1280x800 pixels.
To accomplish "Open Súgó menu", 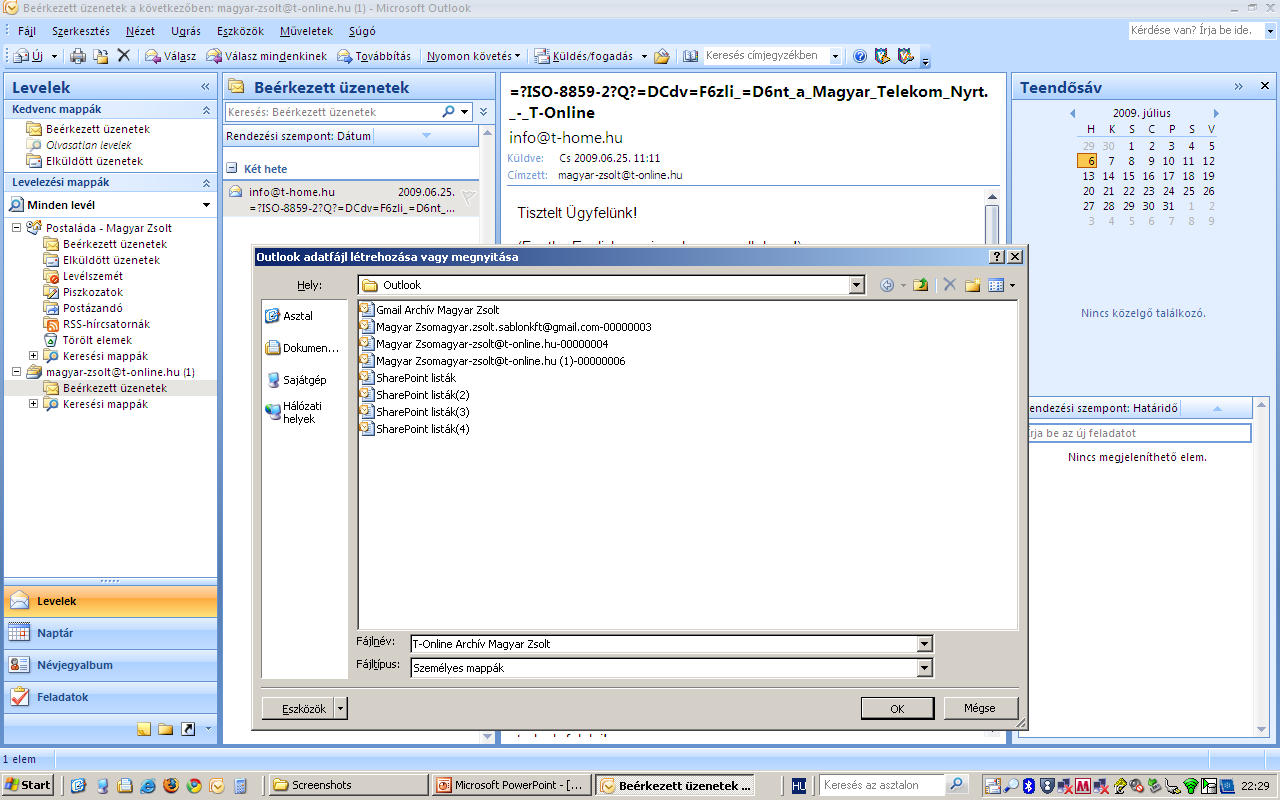I will pyautogui.click(x=361, y=31).
